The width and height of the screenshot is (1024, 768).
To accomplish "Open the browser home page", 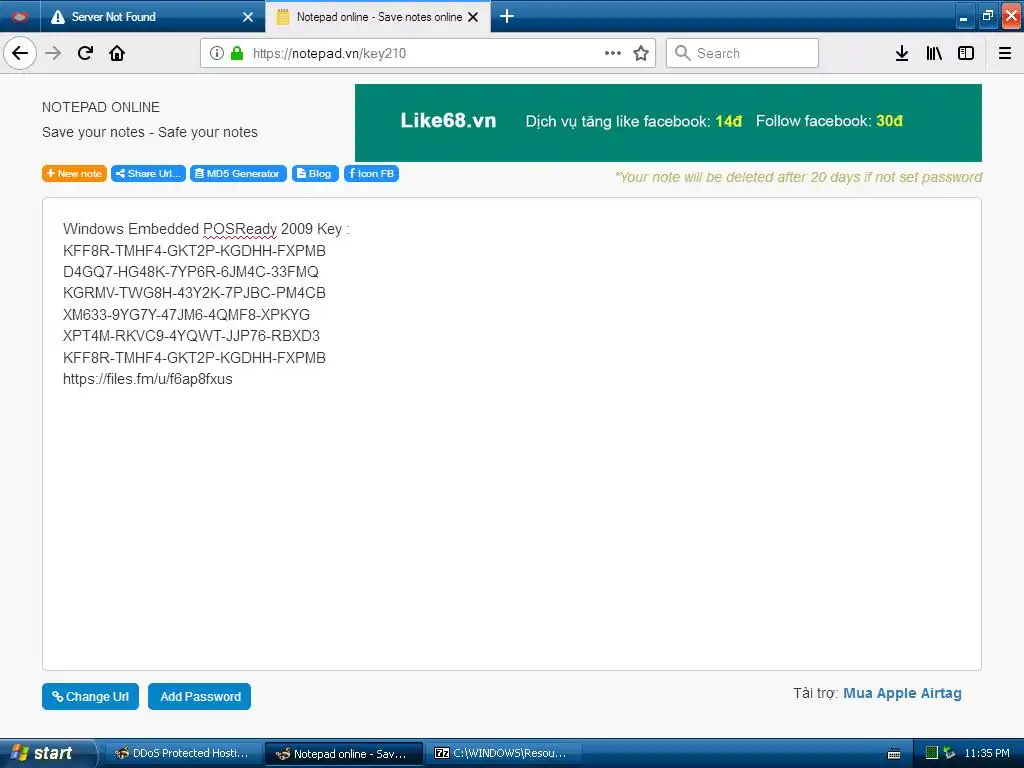I will pyautogui.click(x=117, y=53).
